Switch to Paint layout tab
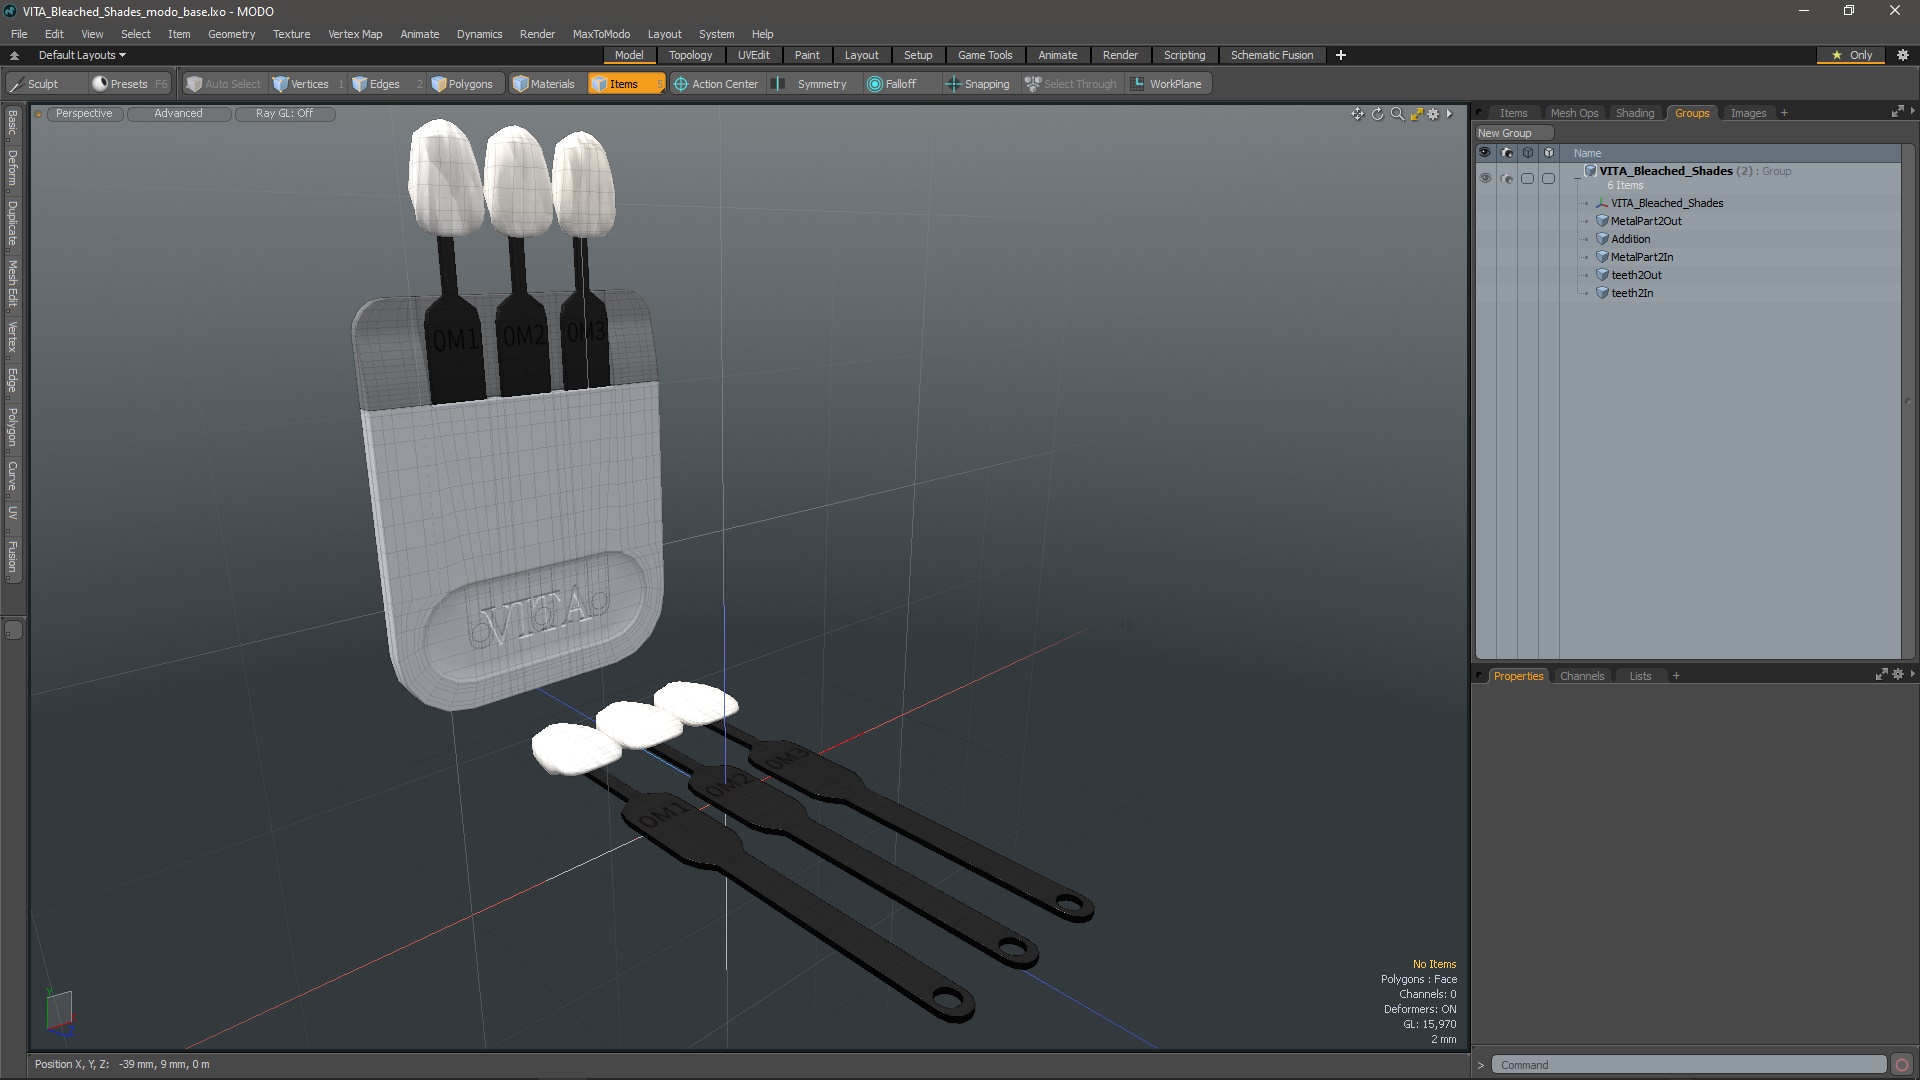The image size is (1920, 1080). pos(807,55)
